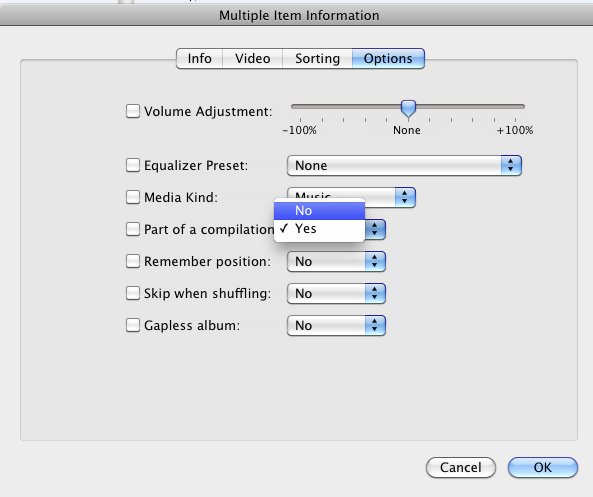
Task: Check the Skip when shuffling box
Action: (133, 293)
